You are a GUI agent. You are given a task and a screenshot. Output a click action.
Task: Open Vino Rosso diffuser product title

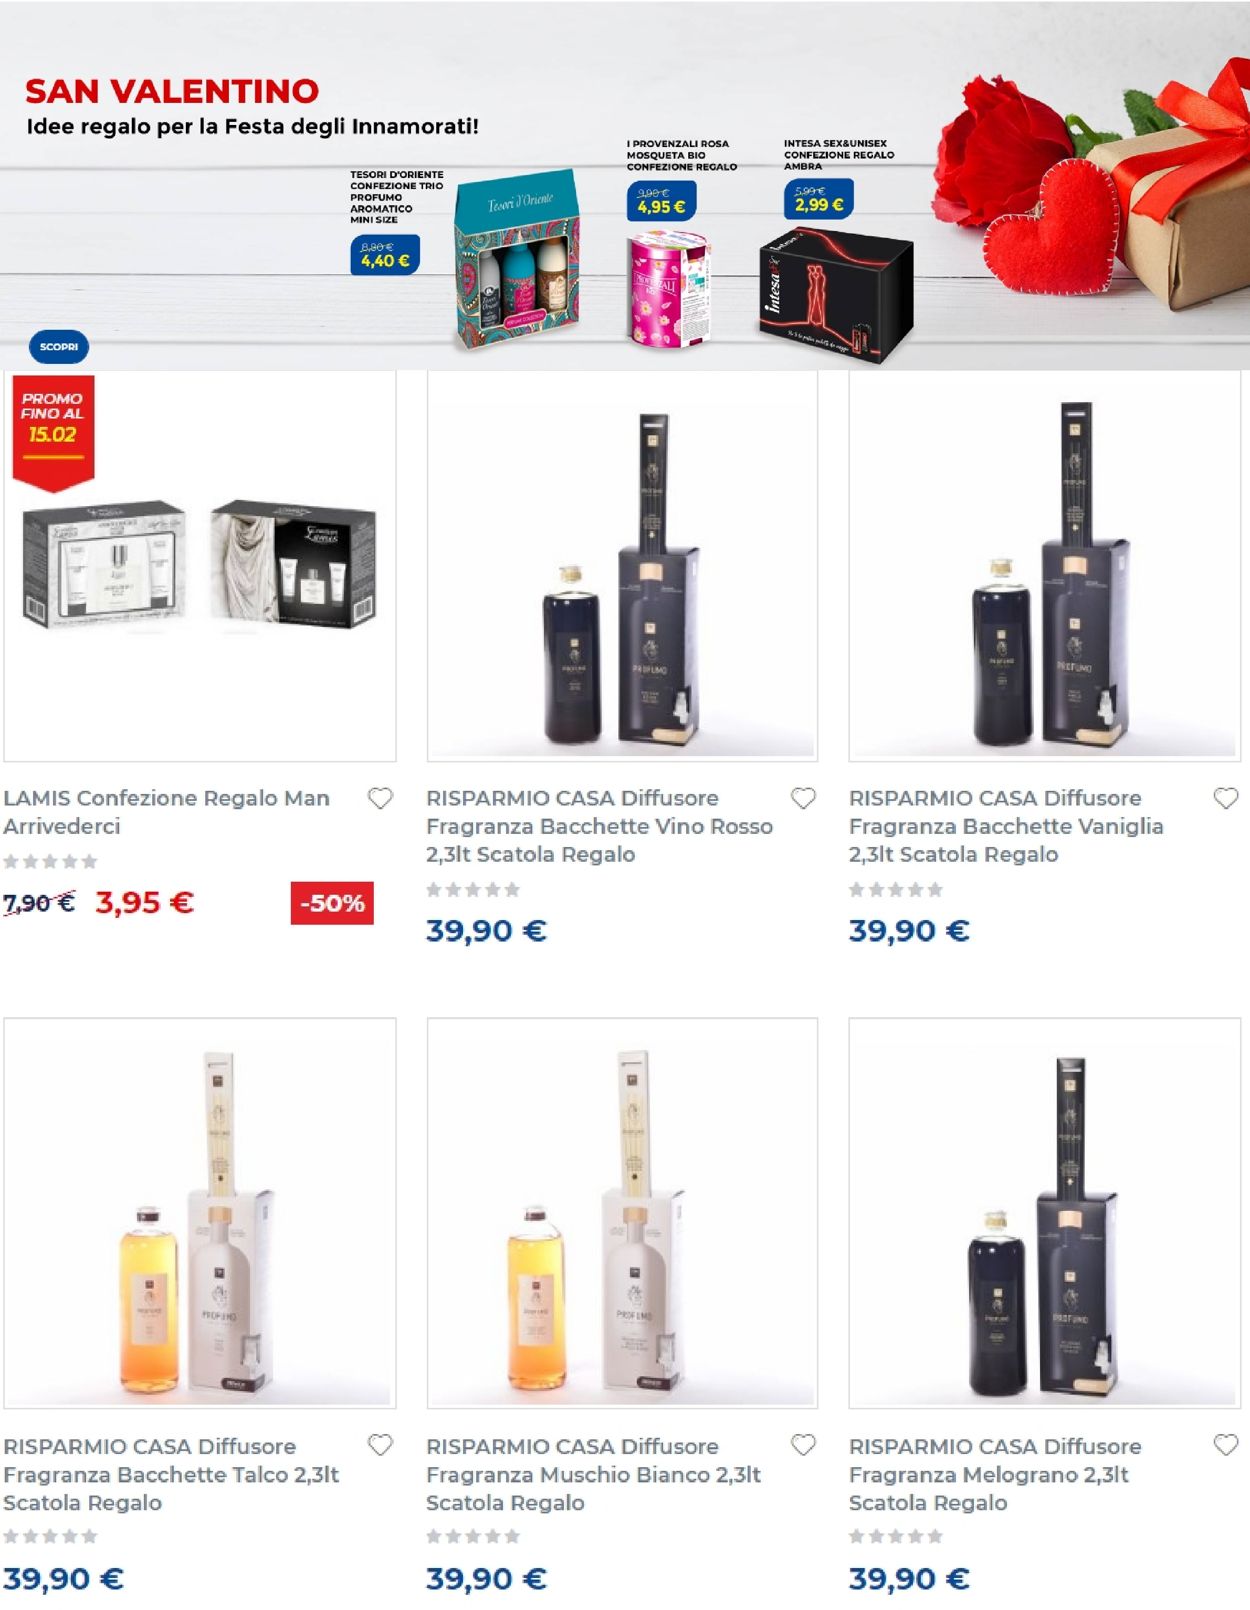click(x=599, y=826)
